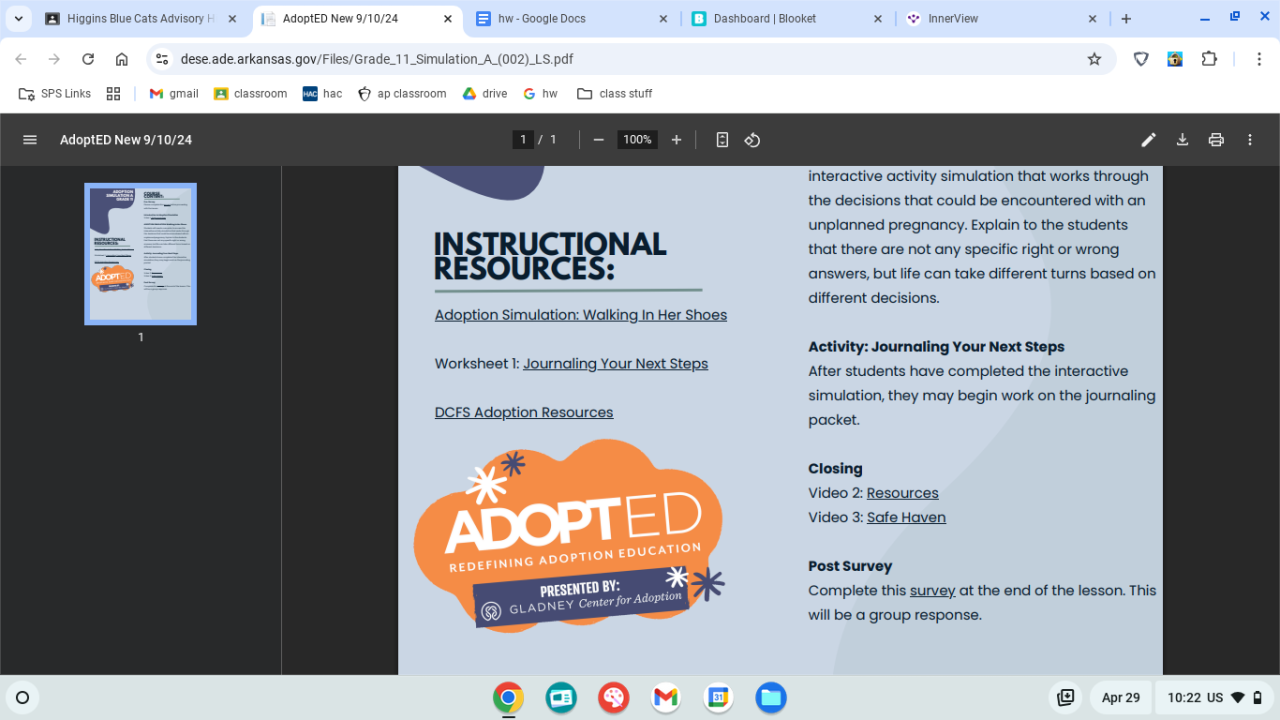Open the hac bookmark

point(322,94)
